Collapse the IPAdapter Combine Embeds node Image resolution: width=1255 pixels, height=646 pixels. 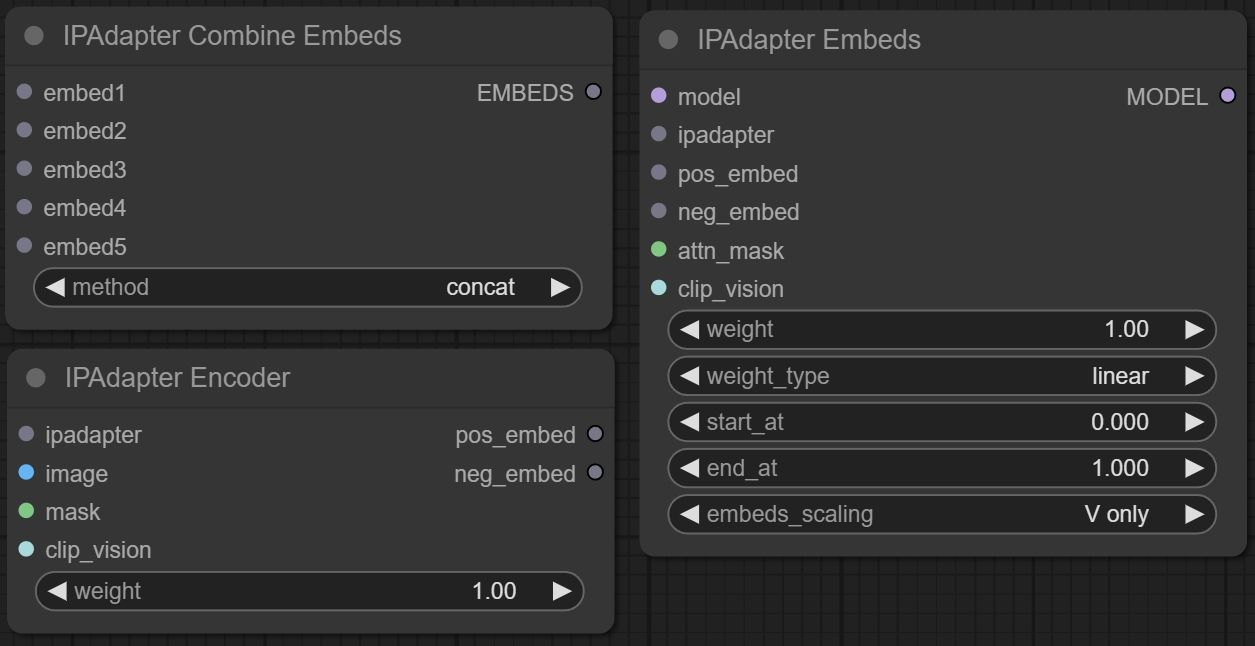coord(34,36)
